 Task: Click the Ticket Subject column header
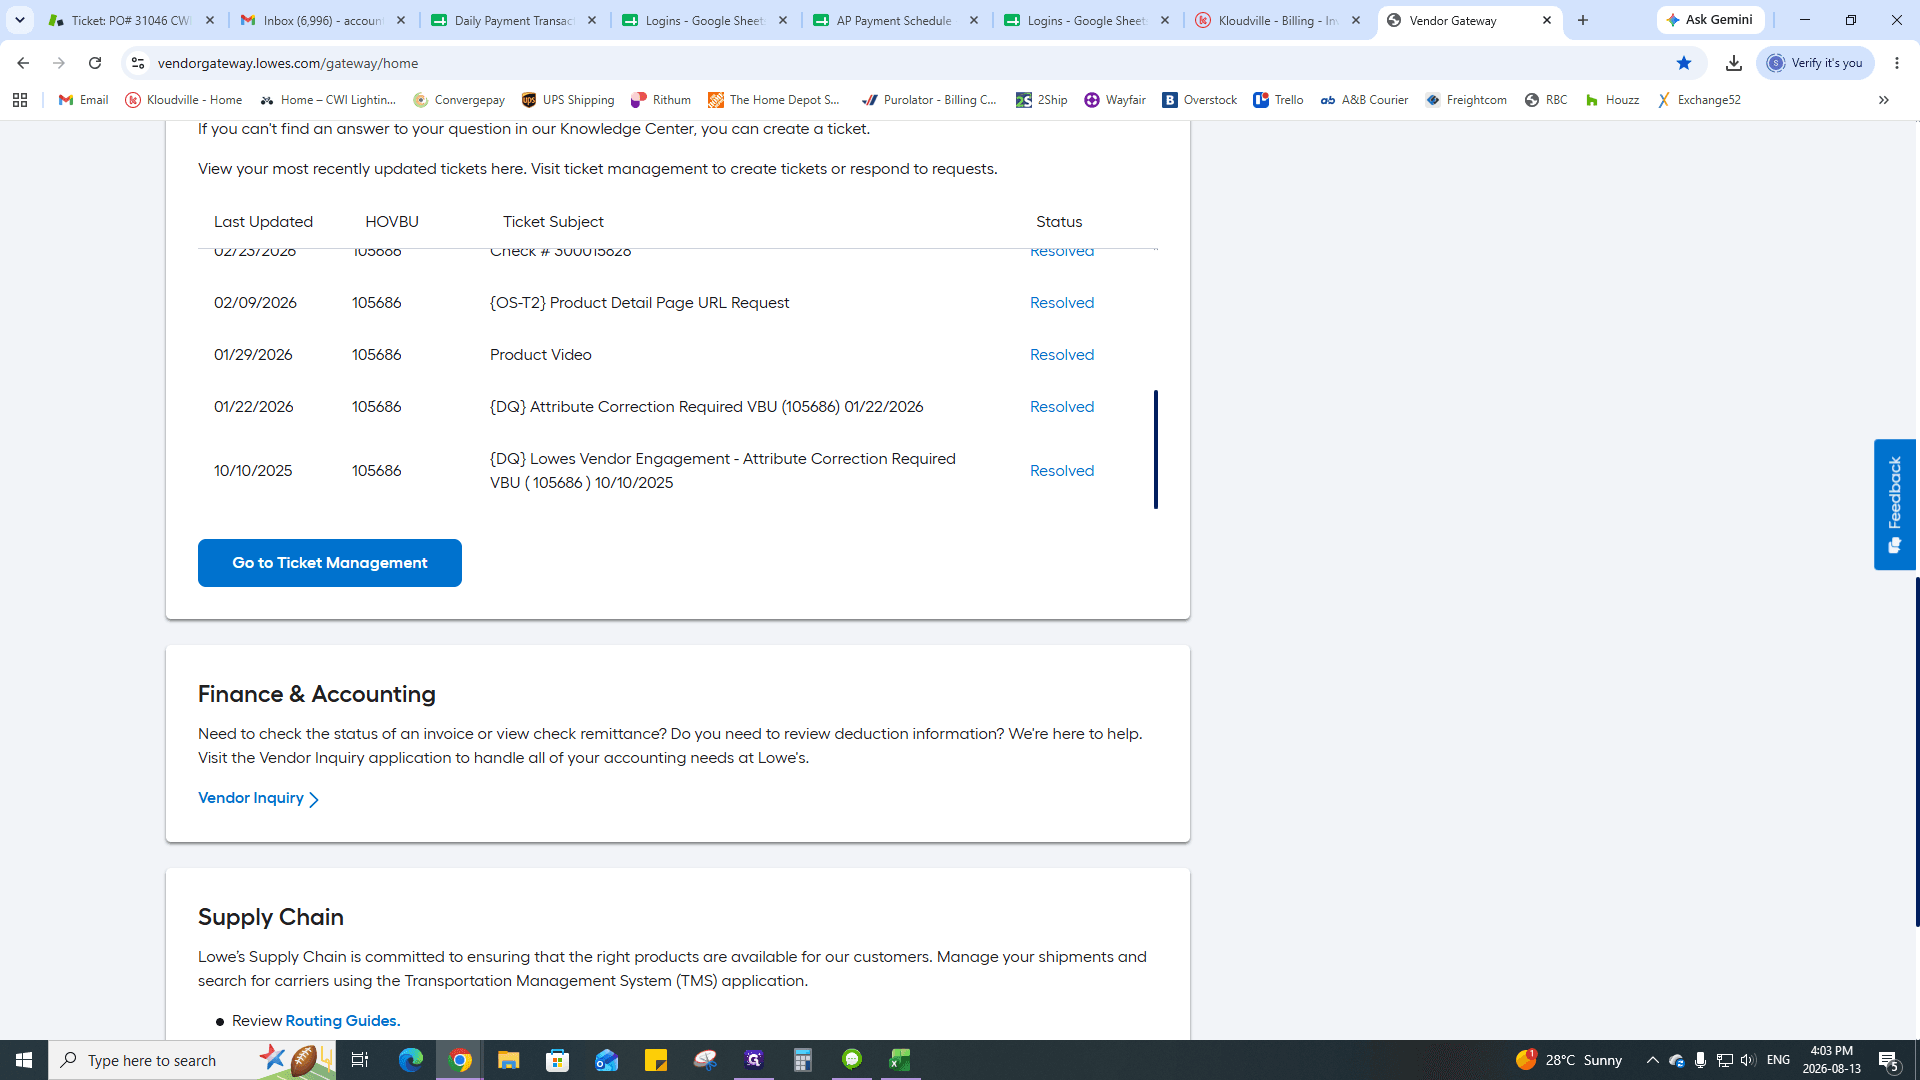pyautogui.click(x=553, y=222)
